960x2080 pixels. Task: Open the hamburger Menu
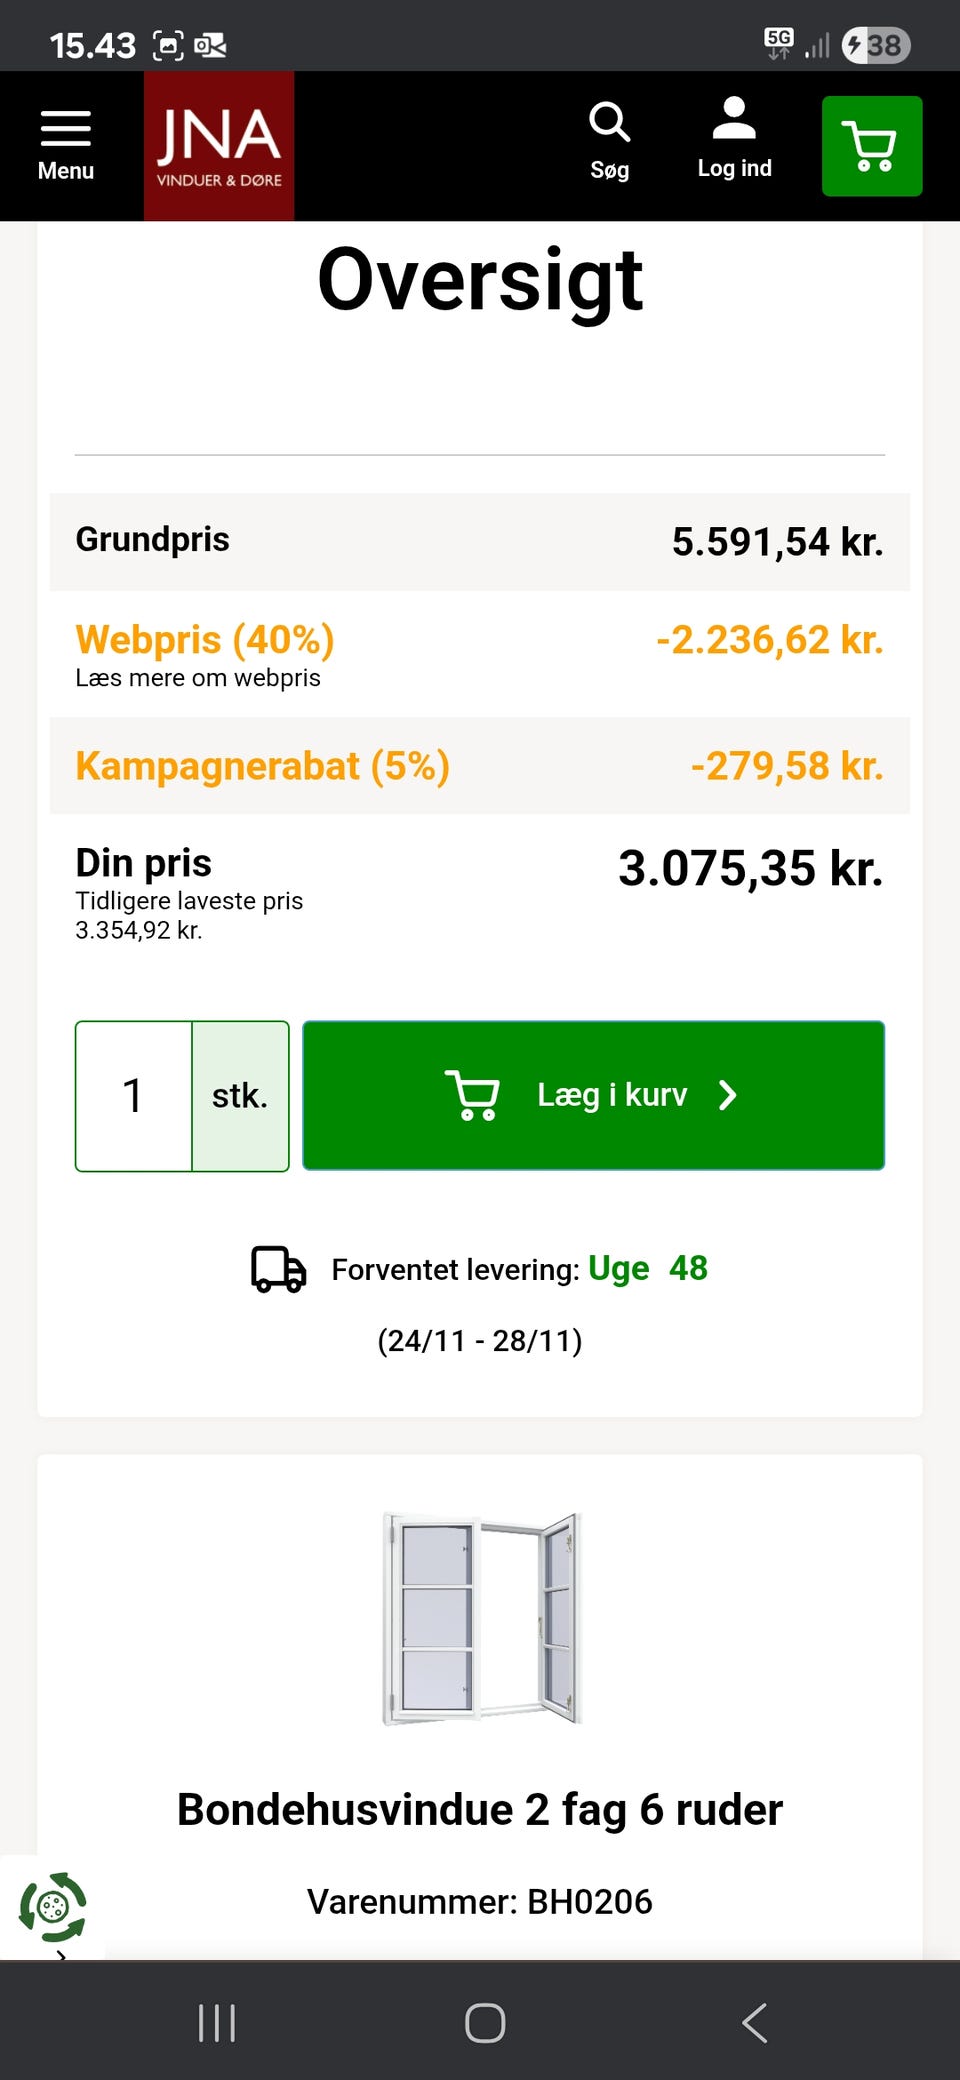tap(66, 146)
